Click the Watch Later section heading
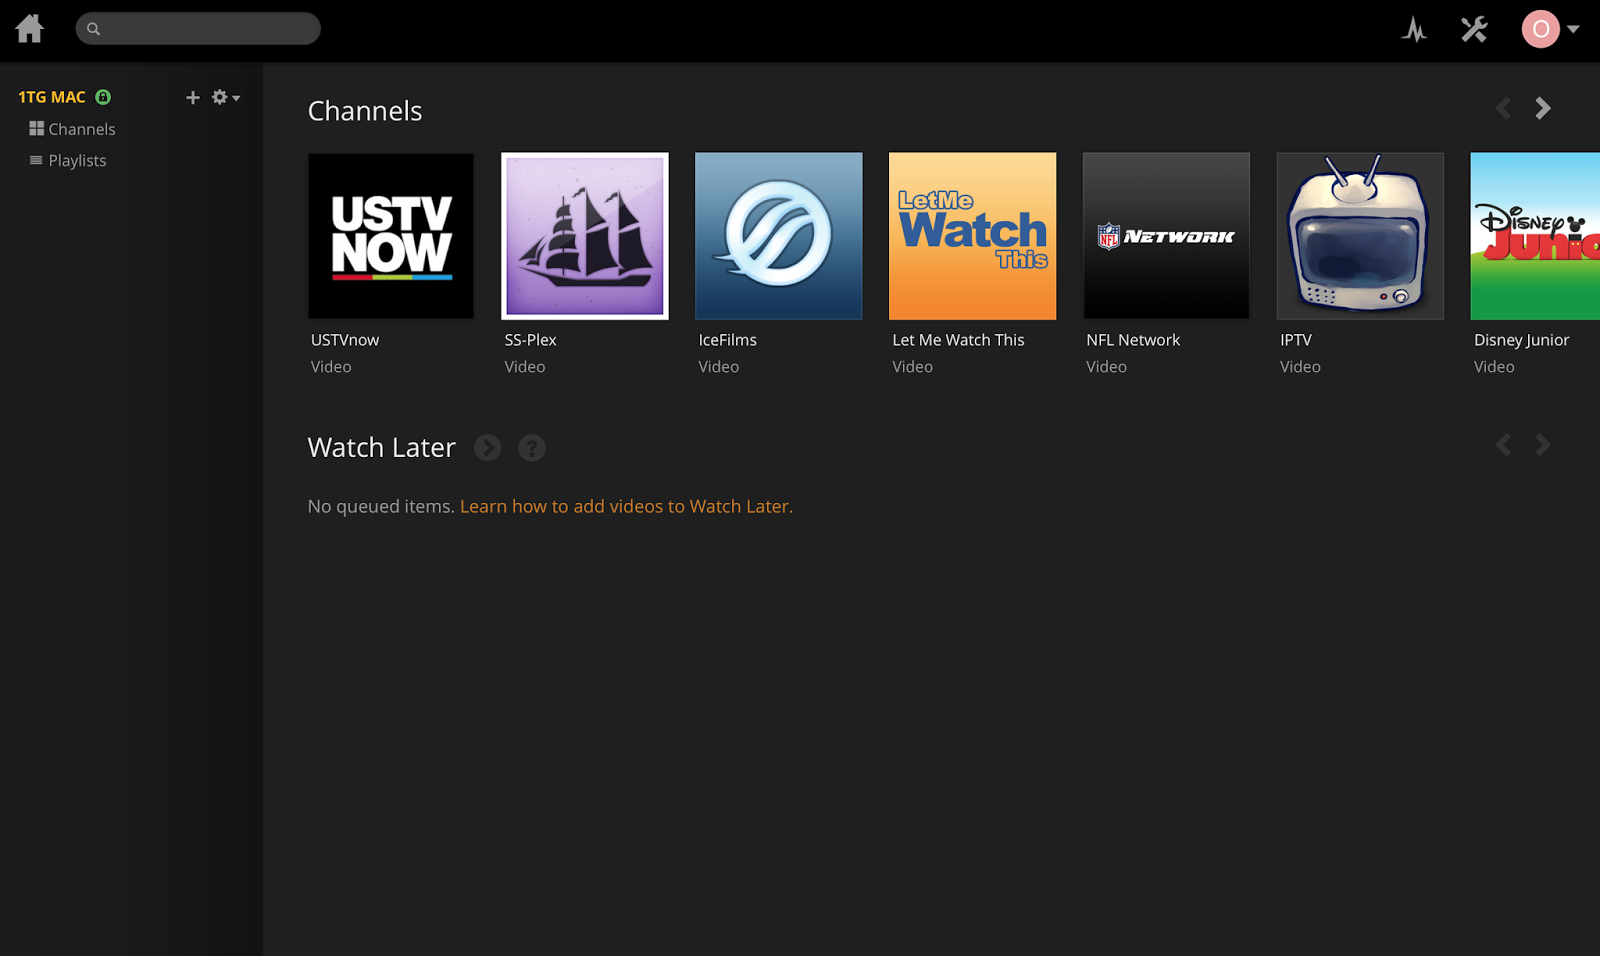This screenshot has width=1600, height=956. (x=381, y=447)
